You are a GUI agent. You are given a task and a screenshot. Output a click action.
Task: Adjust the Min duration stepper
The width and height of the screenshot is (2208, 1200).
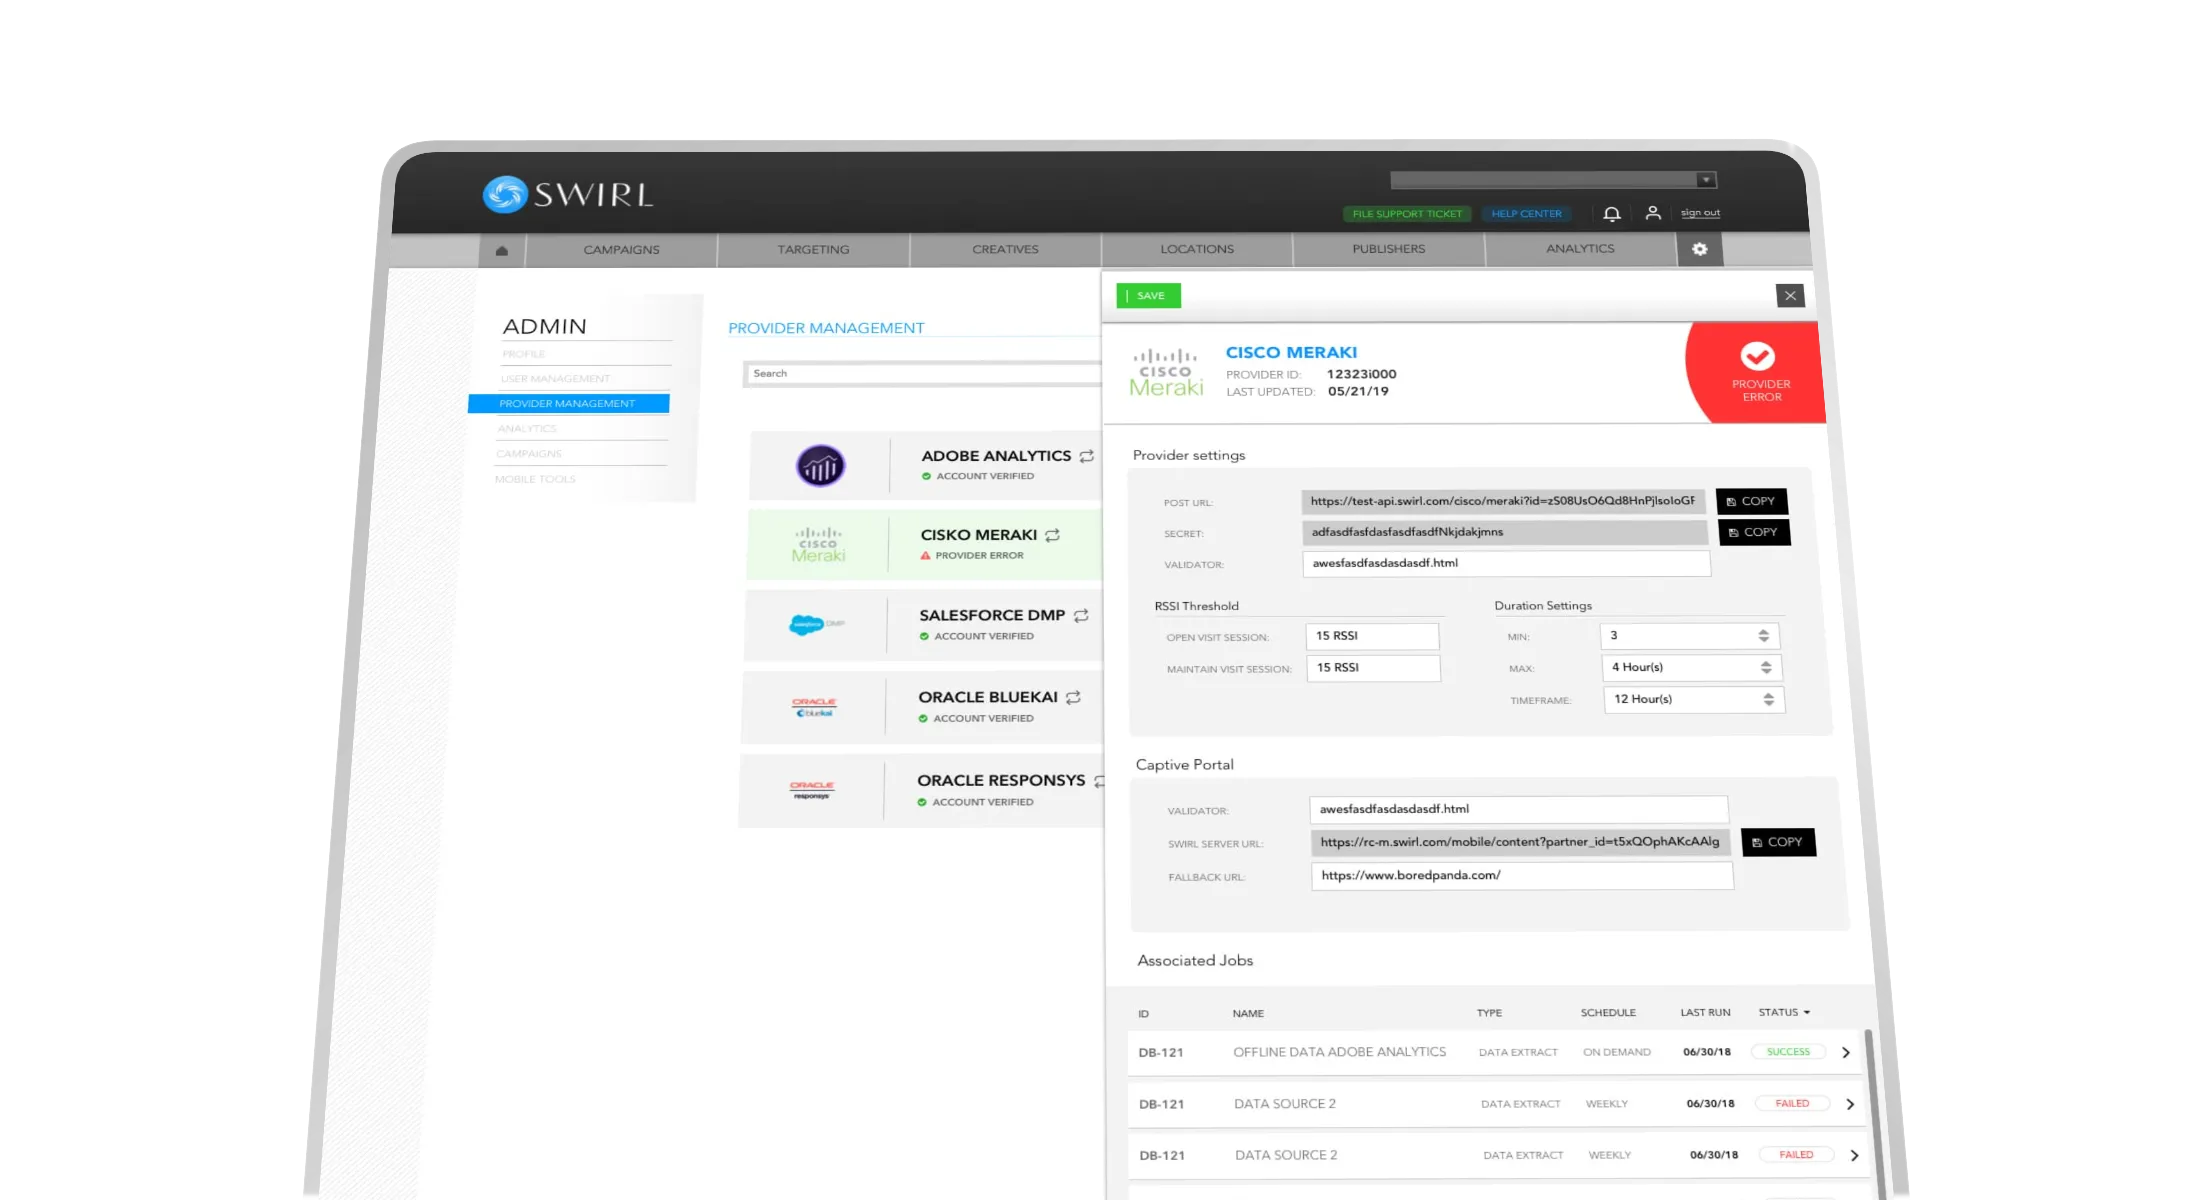pos(1763,636)
